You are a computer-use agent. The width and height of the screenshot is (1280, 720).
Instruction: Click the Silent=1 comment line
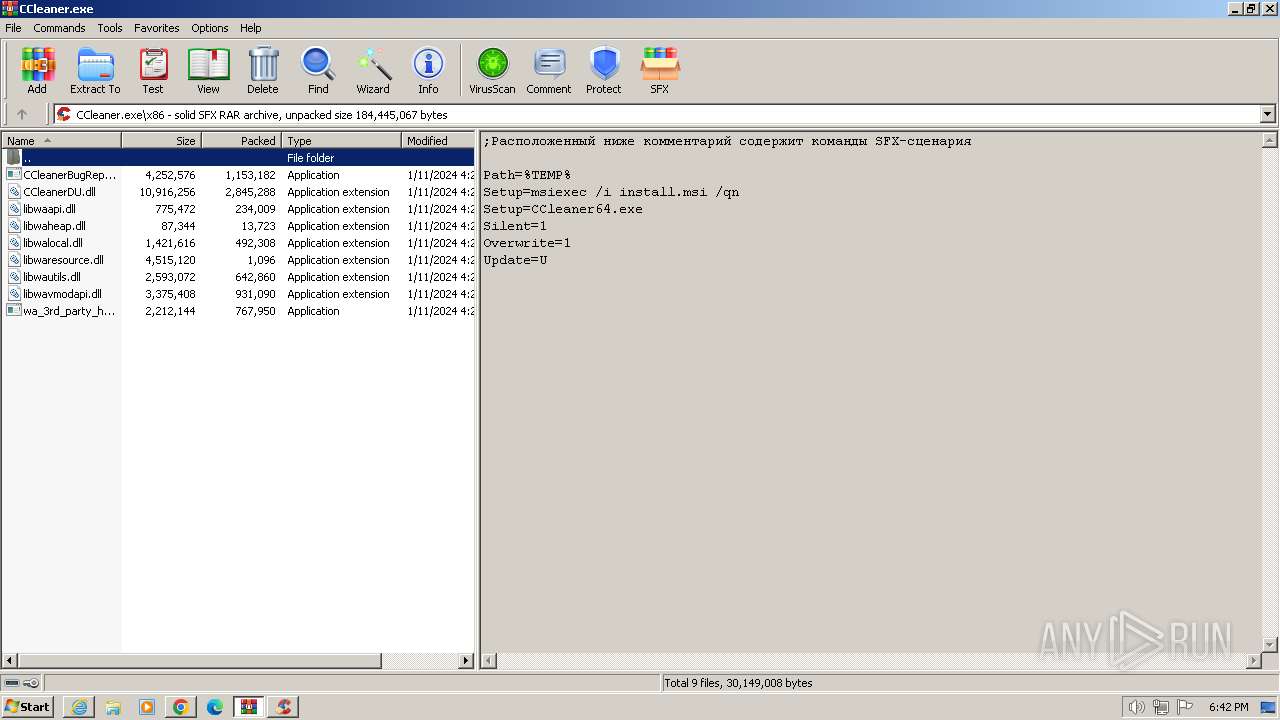515,226
